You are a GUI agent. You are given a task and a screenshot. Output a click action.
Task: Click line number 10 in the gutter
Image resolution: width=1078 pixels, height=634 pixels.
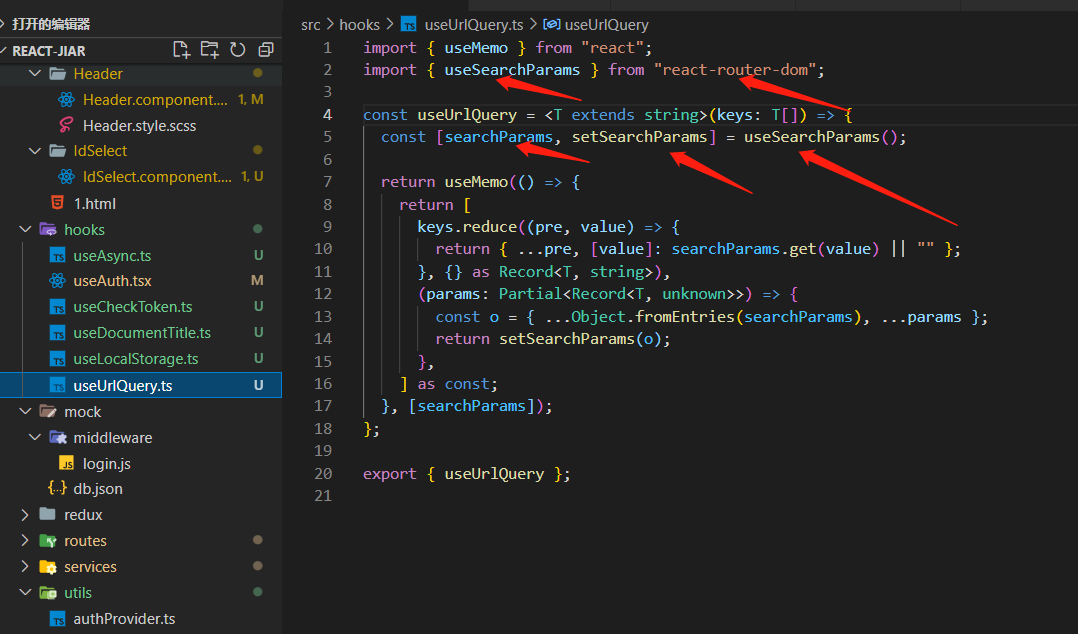point(323,248)
